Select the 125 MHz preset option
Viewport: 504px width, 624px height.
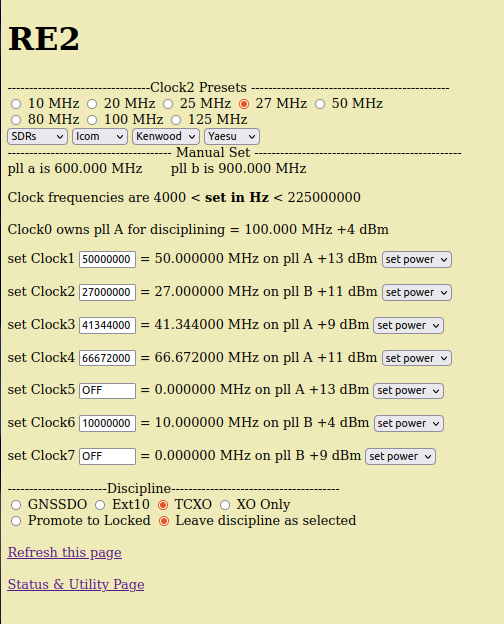coord(176,120)
